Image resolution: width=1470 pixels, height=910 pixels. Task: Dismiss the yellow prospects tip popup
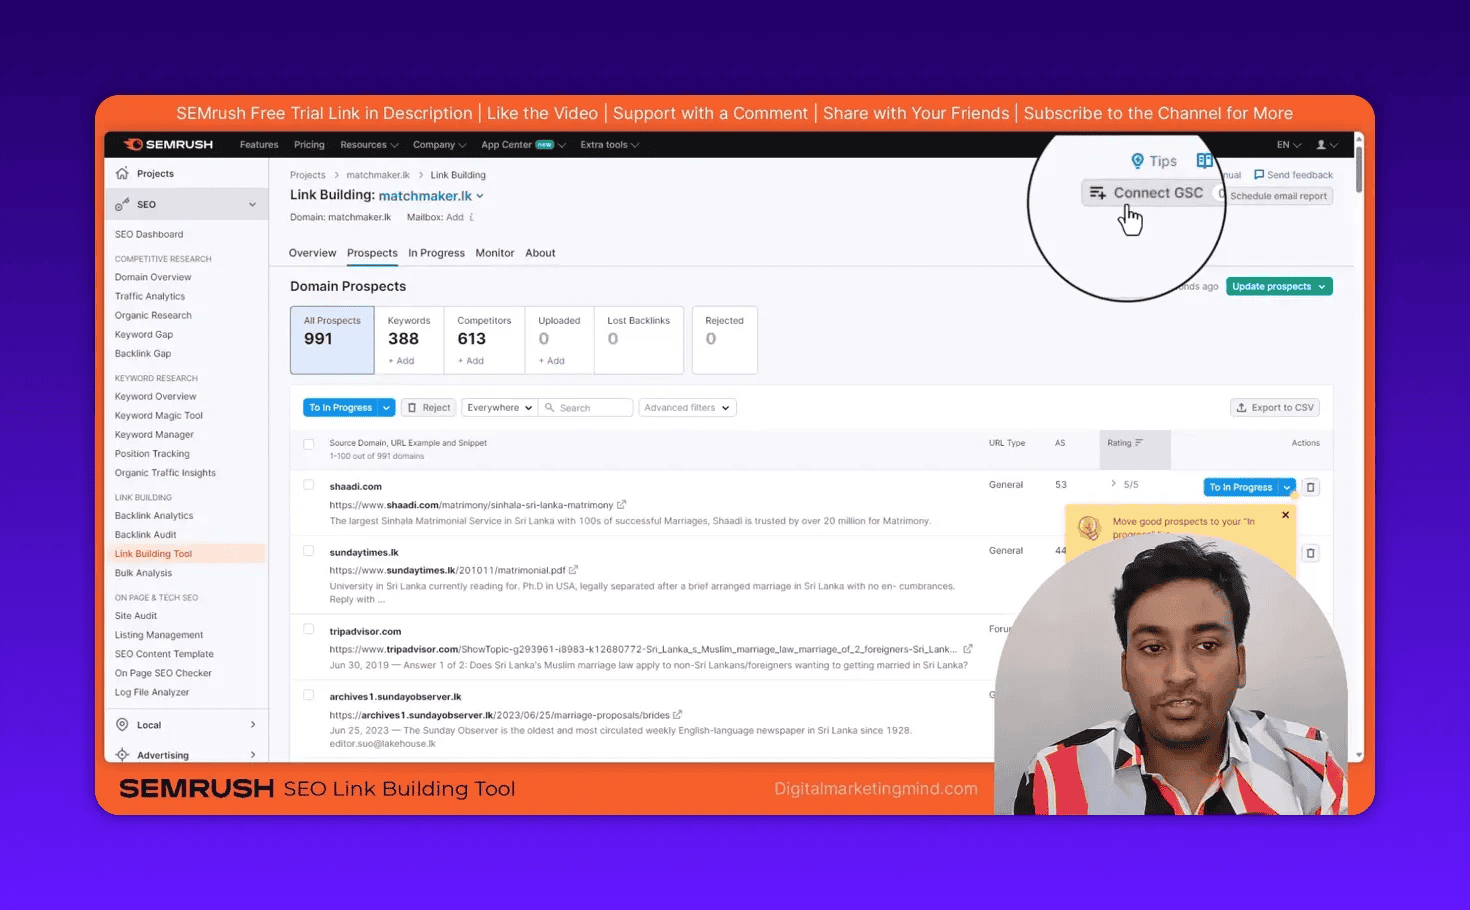[x=1285, y=514]
